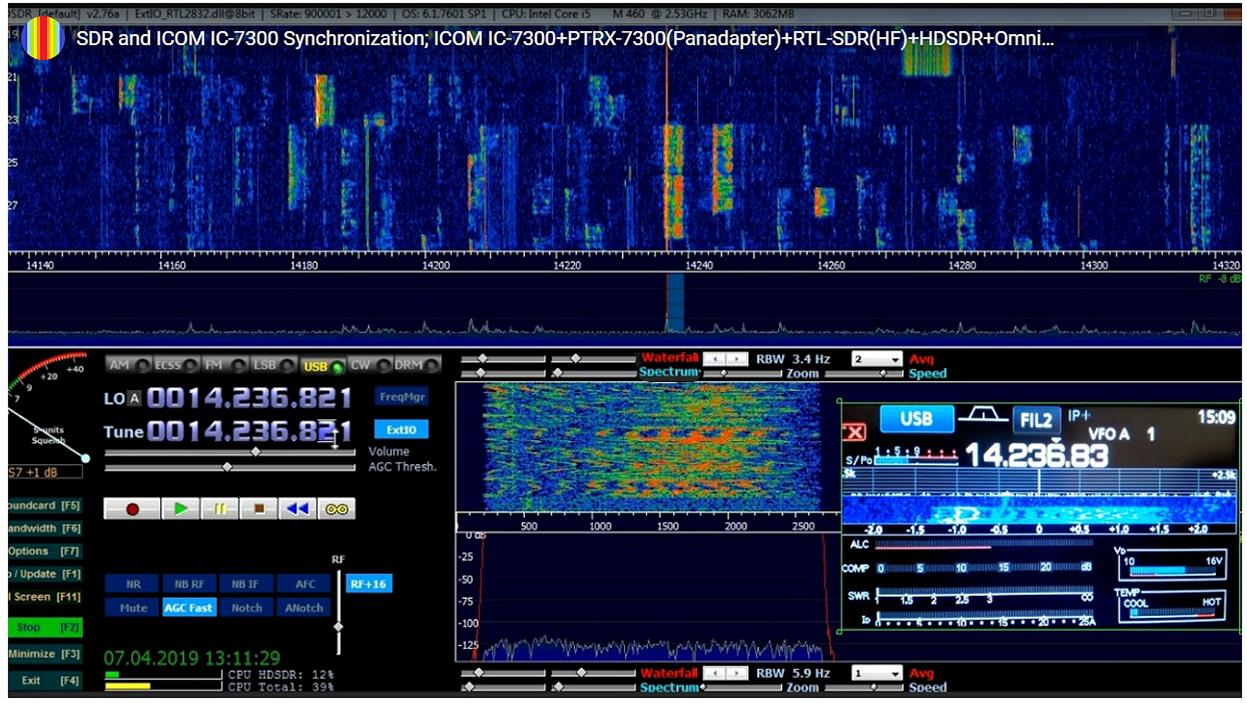The height and width of the screenshot is (703, 1247).
Task: Adjust the Volume slider
Action: 230,452
